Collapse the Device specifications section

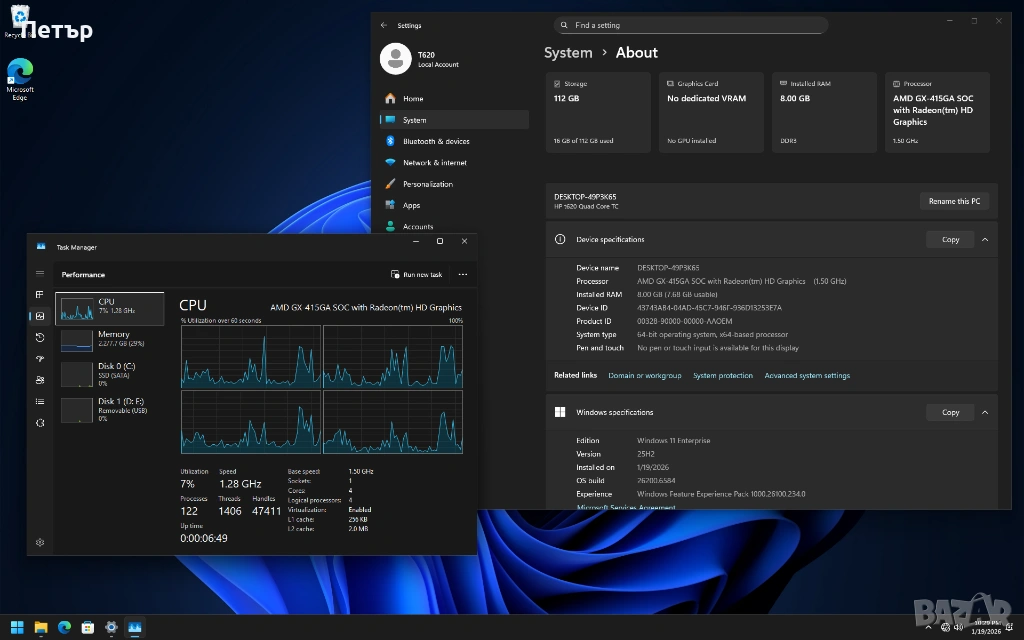(x=984, y=240)
